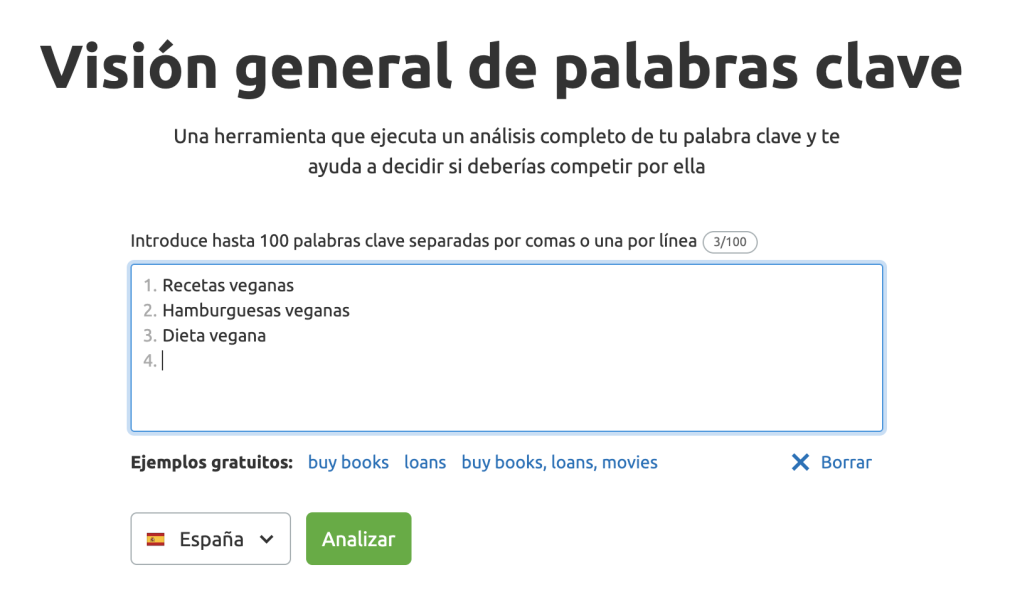The width and height of the screenshot is (1010, 614).
Task: Click the Spain flag icon
Action: tap(155, 539)
